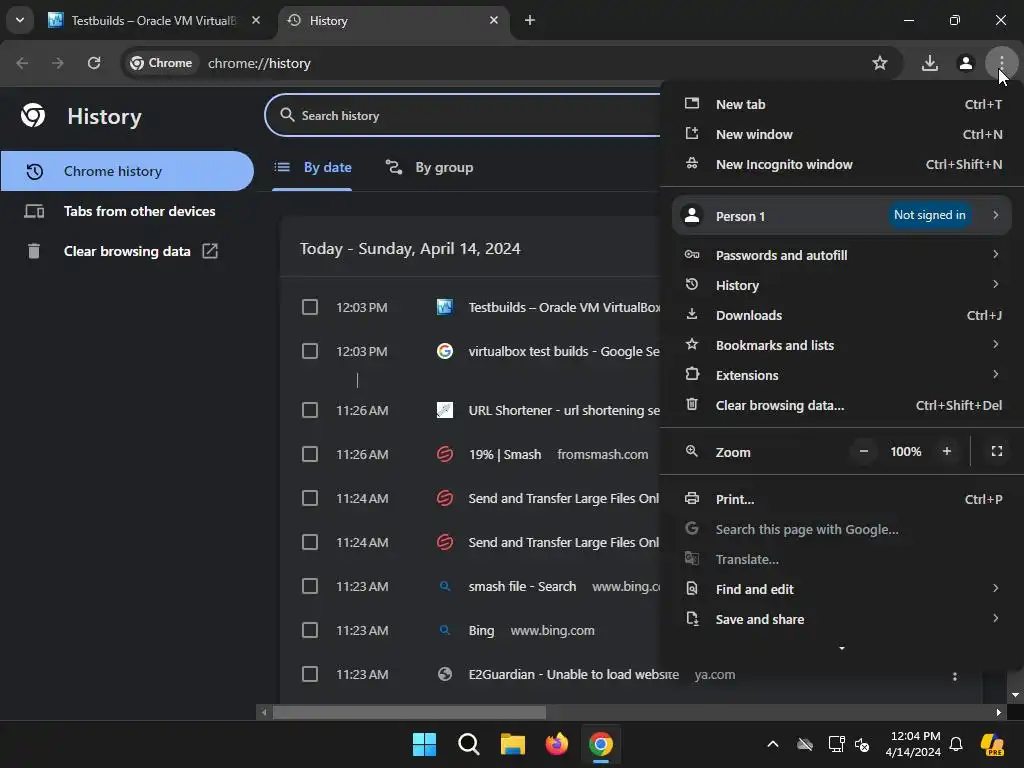Screen dimensions: 1024x768
Task: Decrease zoom with the minus button
Action: (863, 451)
